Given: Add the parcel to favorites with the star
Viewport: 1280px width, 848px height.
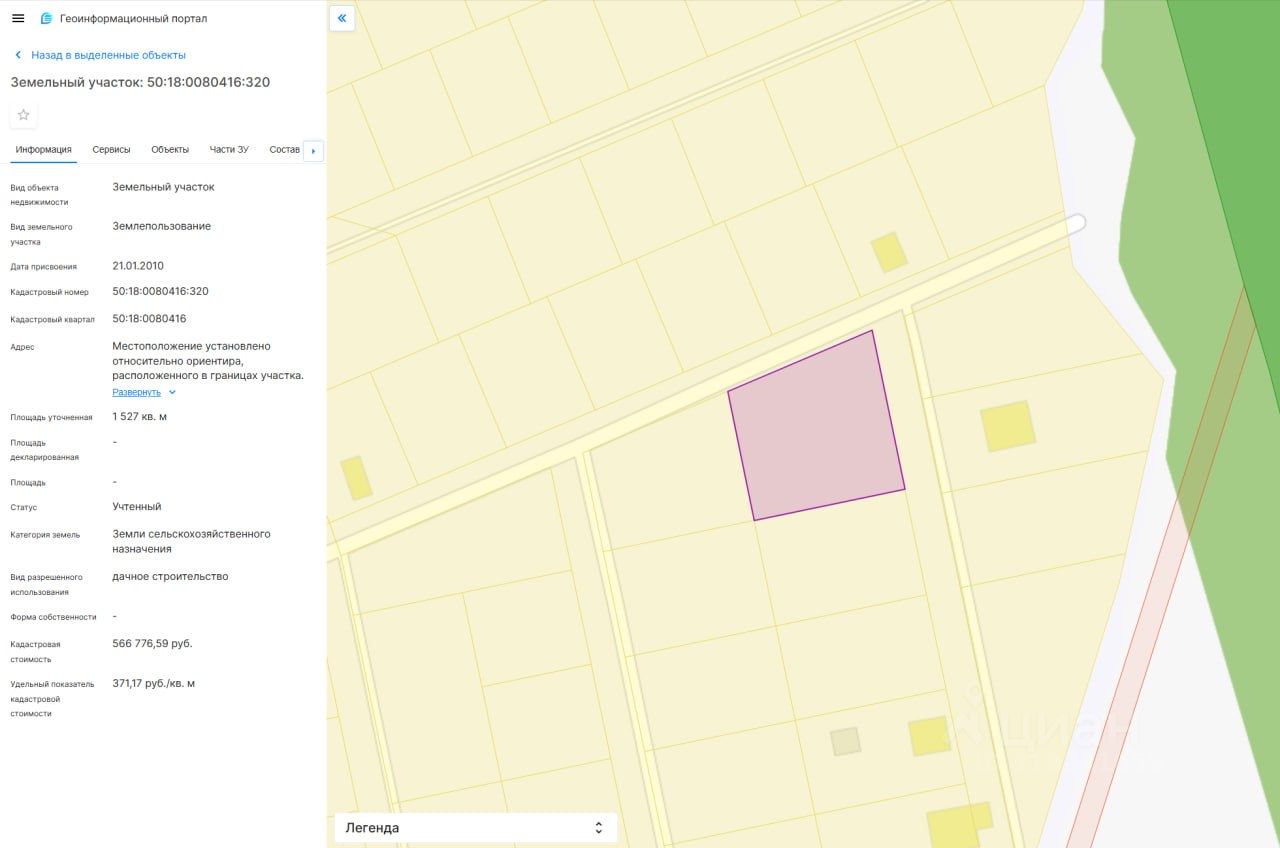Looking at the screenshot, I should [24, 115].
